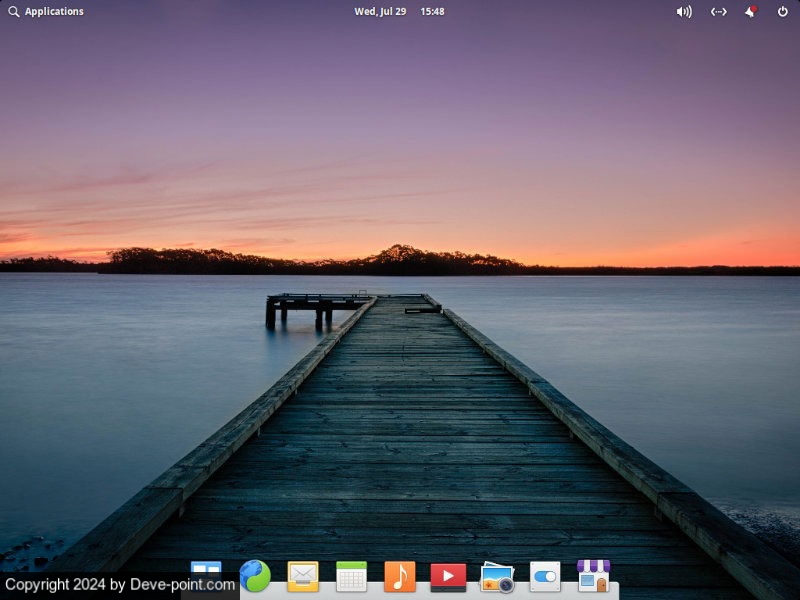Open the Videos app red play icon
This screenshot has height=600, width=800.
(x=448, y=576)
